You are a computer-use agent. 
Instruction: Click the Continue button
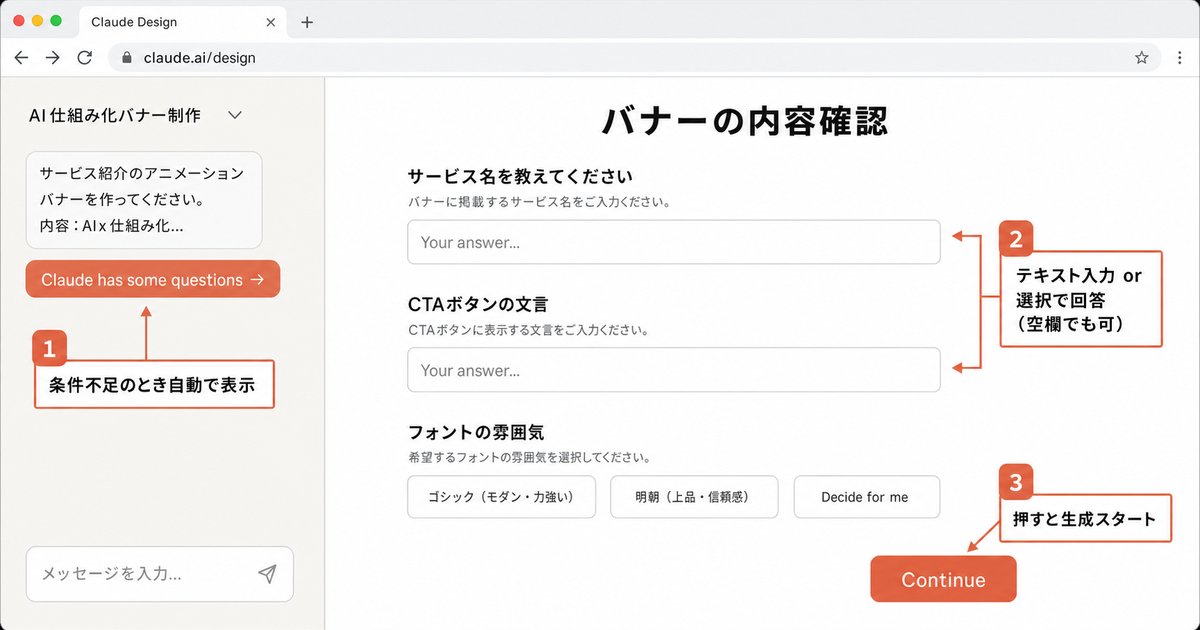[x=943, y=579]
